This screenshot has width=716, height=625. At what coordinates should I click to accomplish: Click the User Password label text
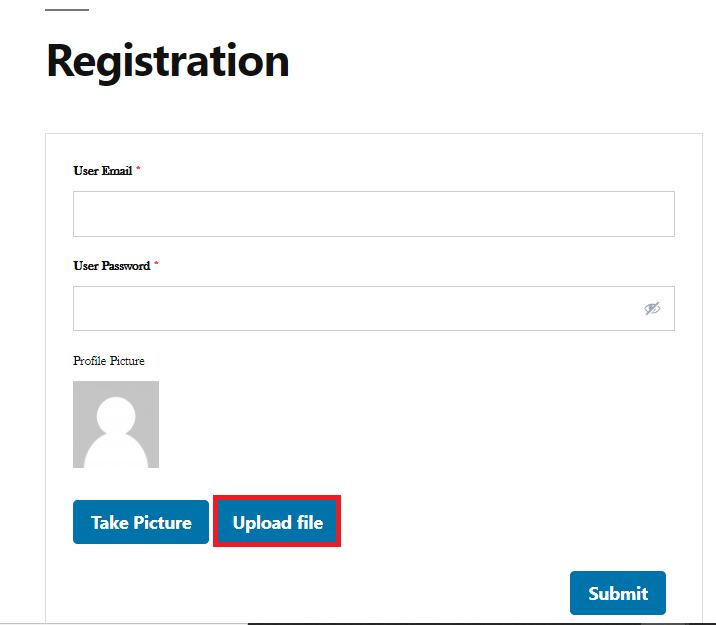(111, 266)
